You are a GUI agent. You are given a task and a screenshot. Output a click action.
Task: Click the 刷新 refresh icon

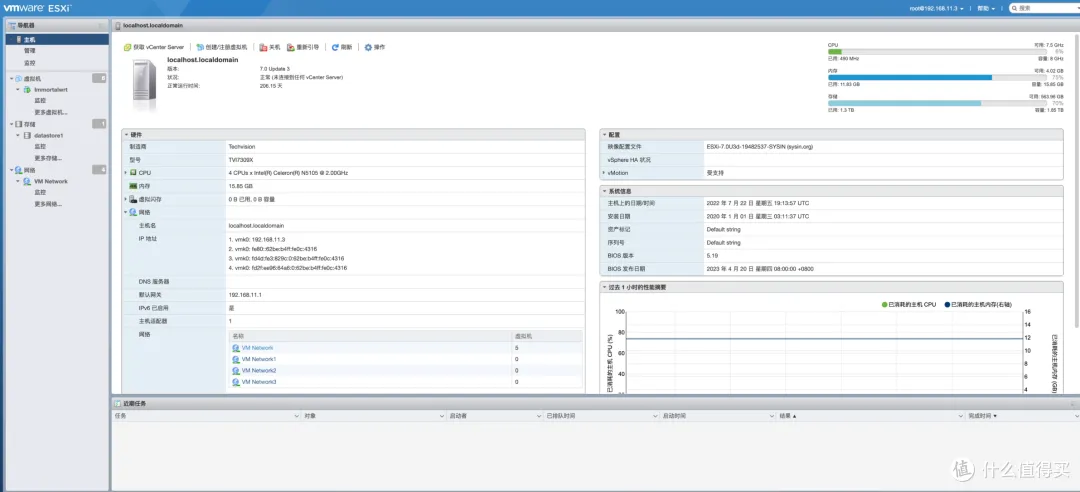click(x=335, y=47)
